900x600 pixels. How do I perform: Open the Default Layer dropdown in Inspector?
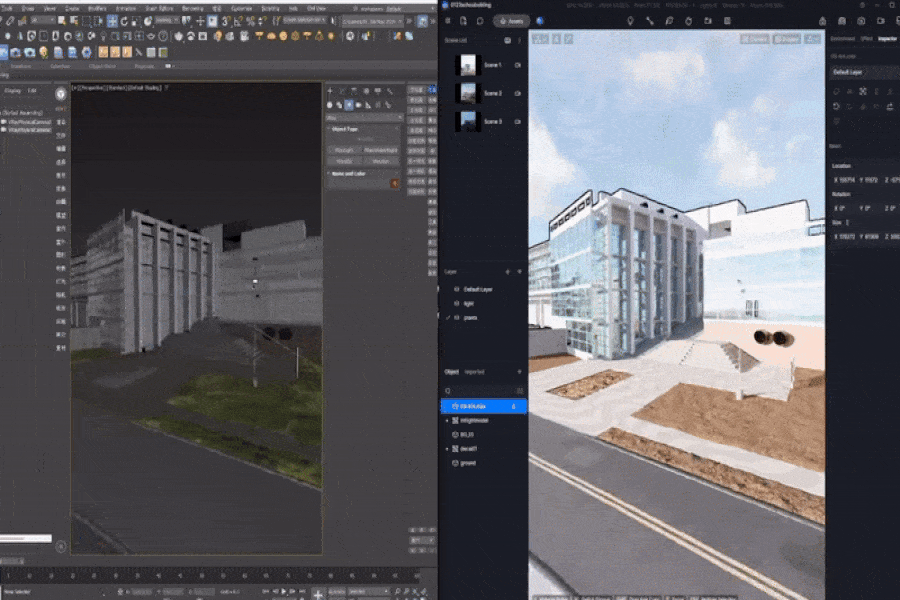864,72
